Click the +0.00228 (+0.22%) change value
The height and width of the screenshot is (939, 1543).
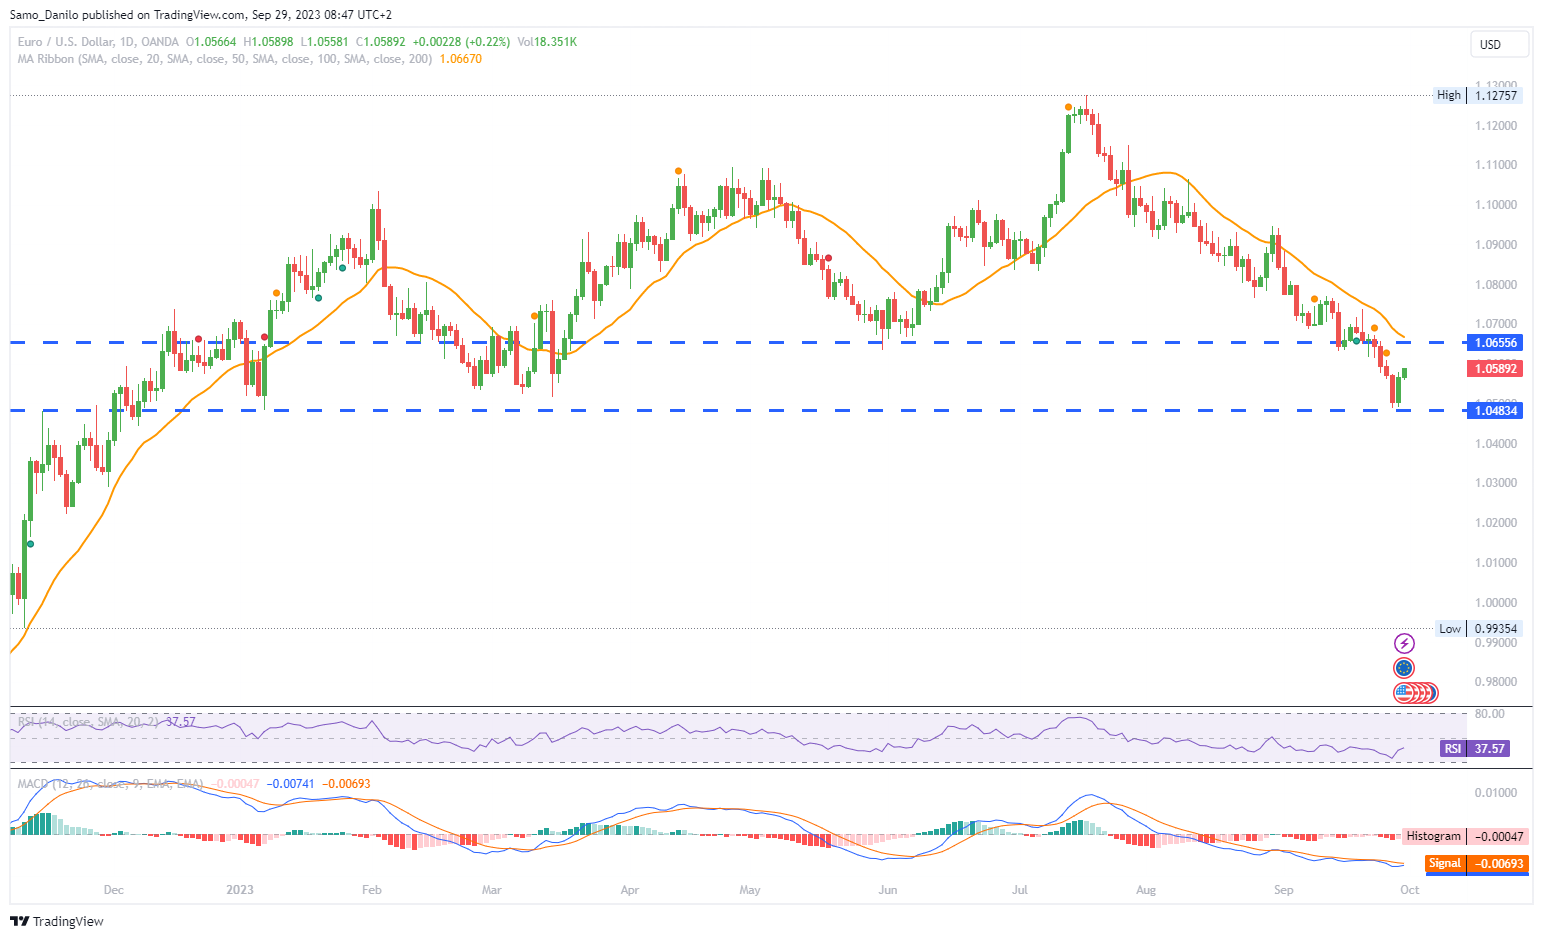(461, 42)
